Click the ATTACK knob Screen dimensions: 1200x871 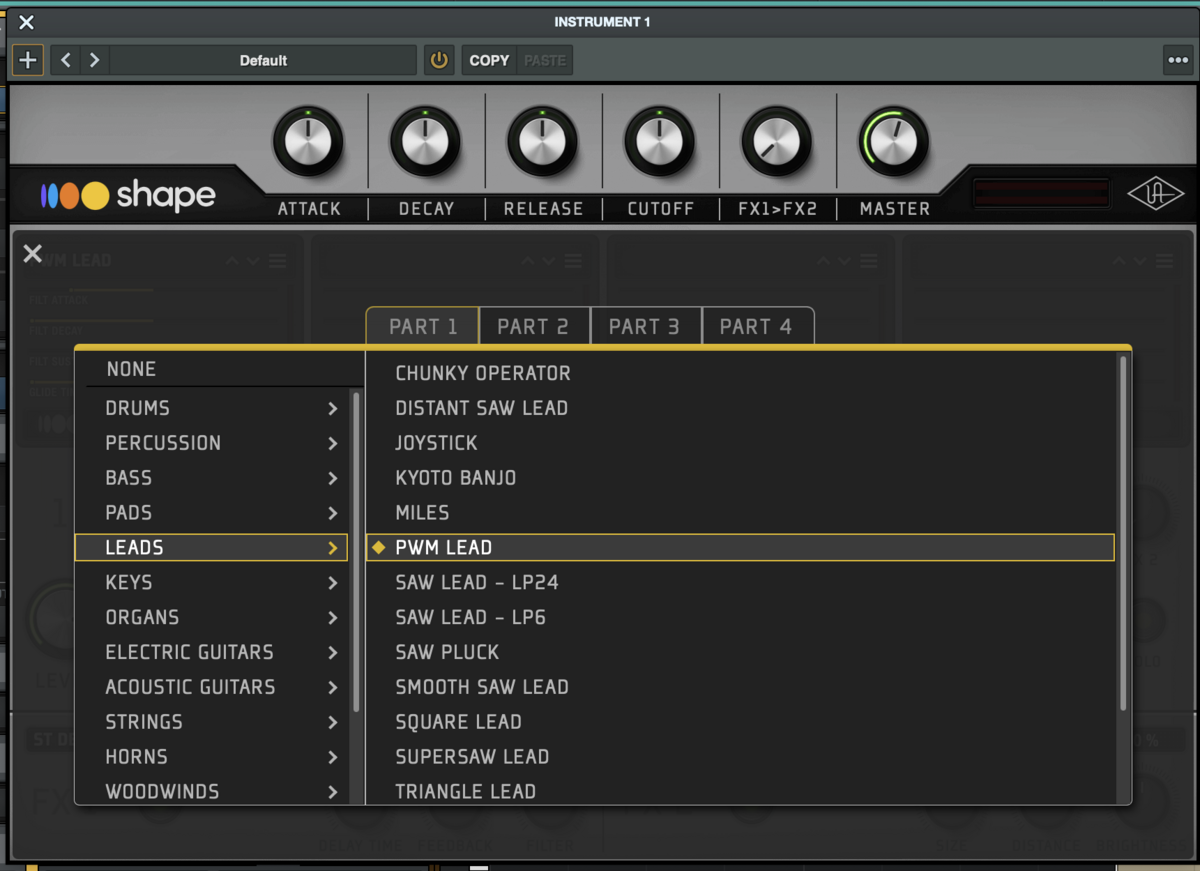coord(308,142)
